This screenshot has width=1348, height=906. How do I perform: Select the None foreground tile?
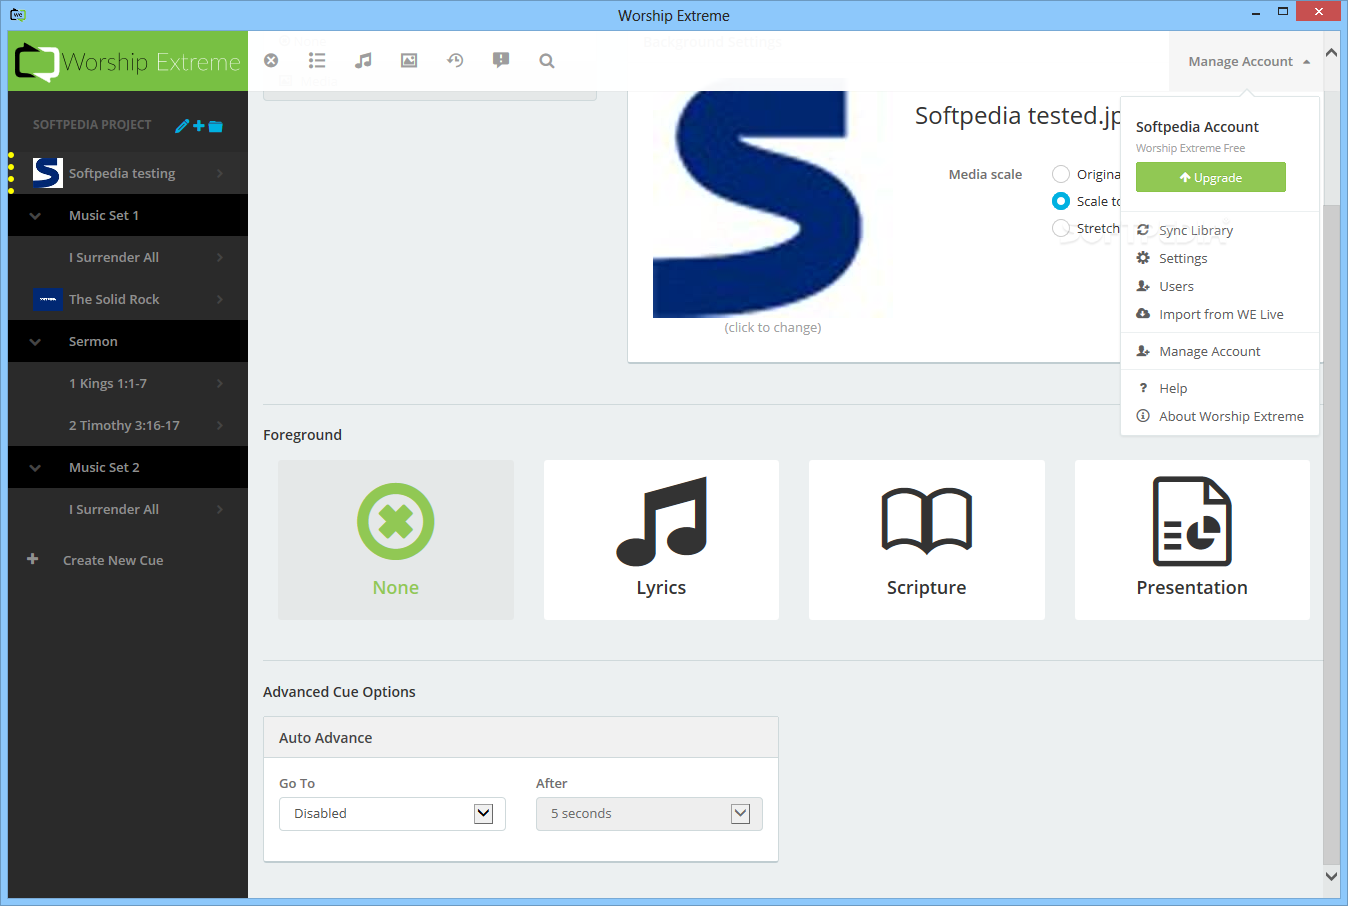(396, 540)
